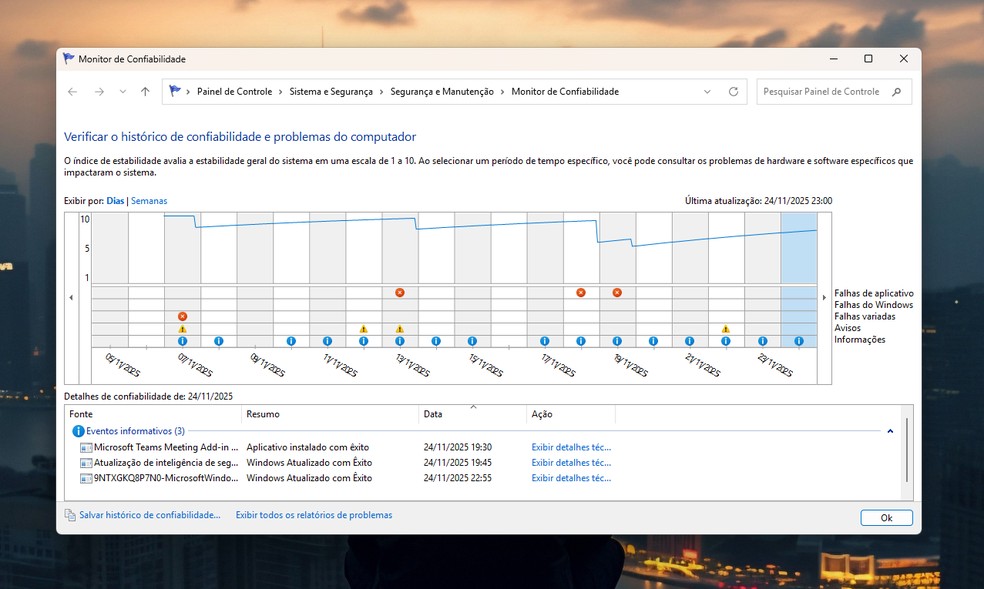Switch the chart view to Semanas
This screenshot has width=984, height=589.
coord(149,201)
